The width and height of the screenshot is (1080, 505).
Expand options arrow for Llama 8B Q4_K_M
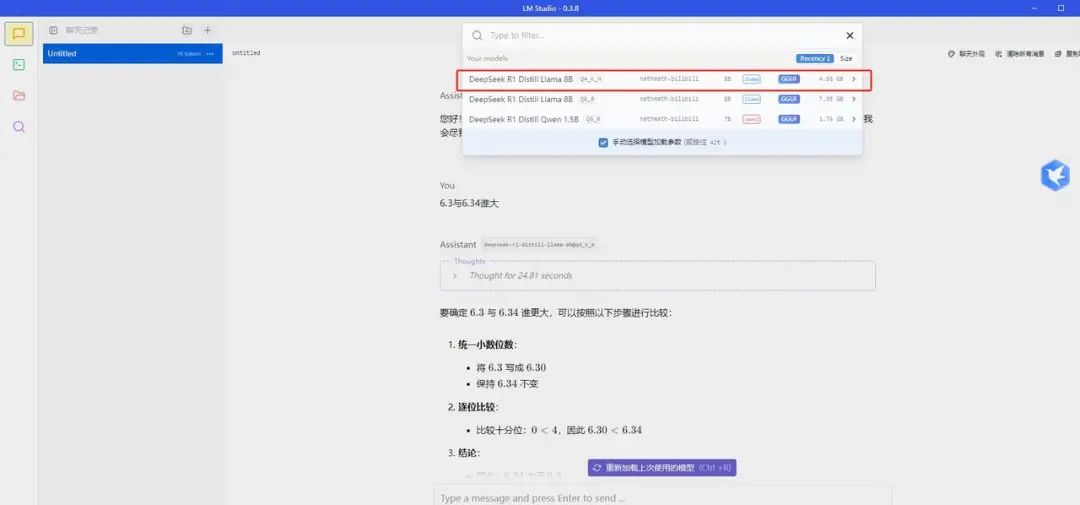854,79
